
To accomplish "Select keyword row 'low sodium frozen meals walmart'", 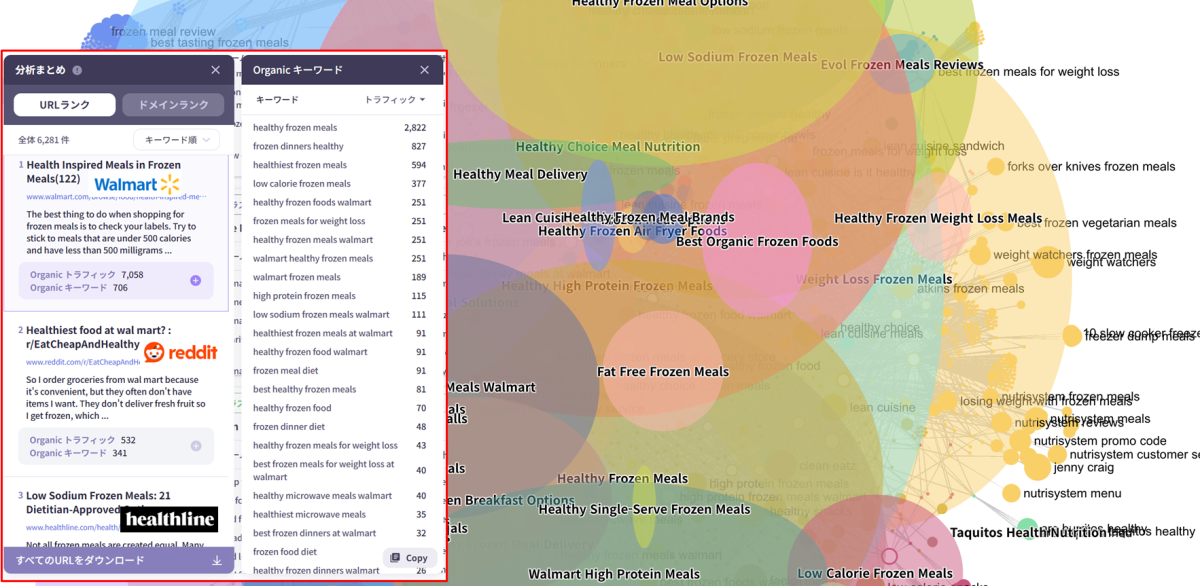I will coord(339,315).
